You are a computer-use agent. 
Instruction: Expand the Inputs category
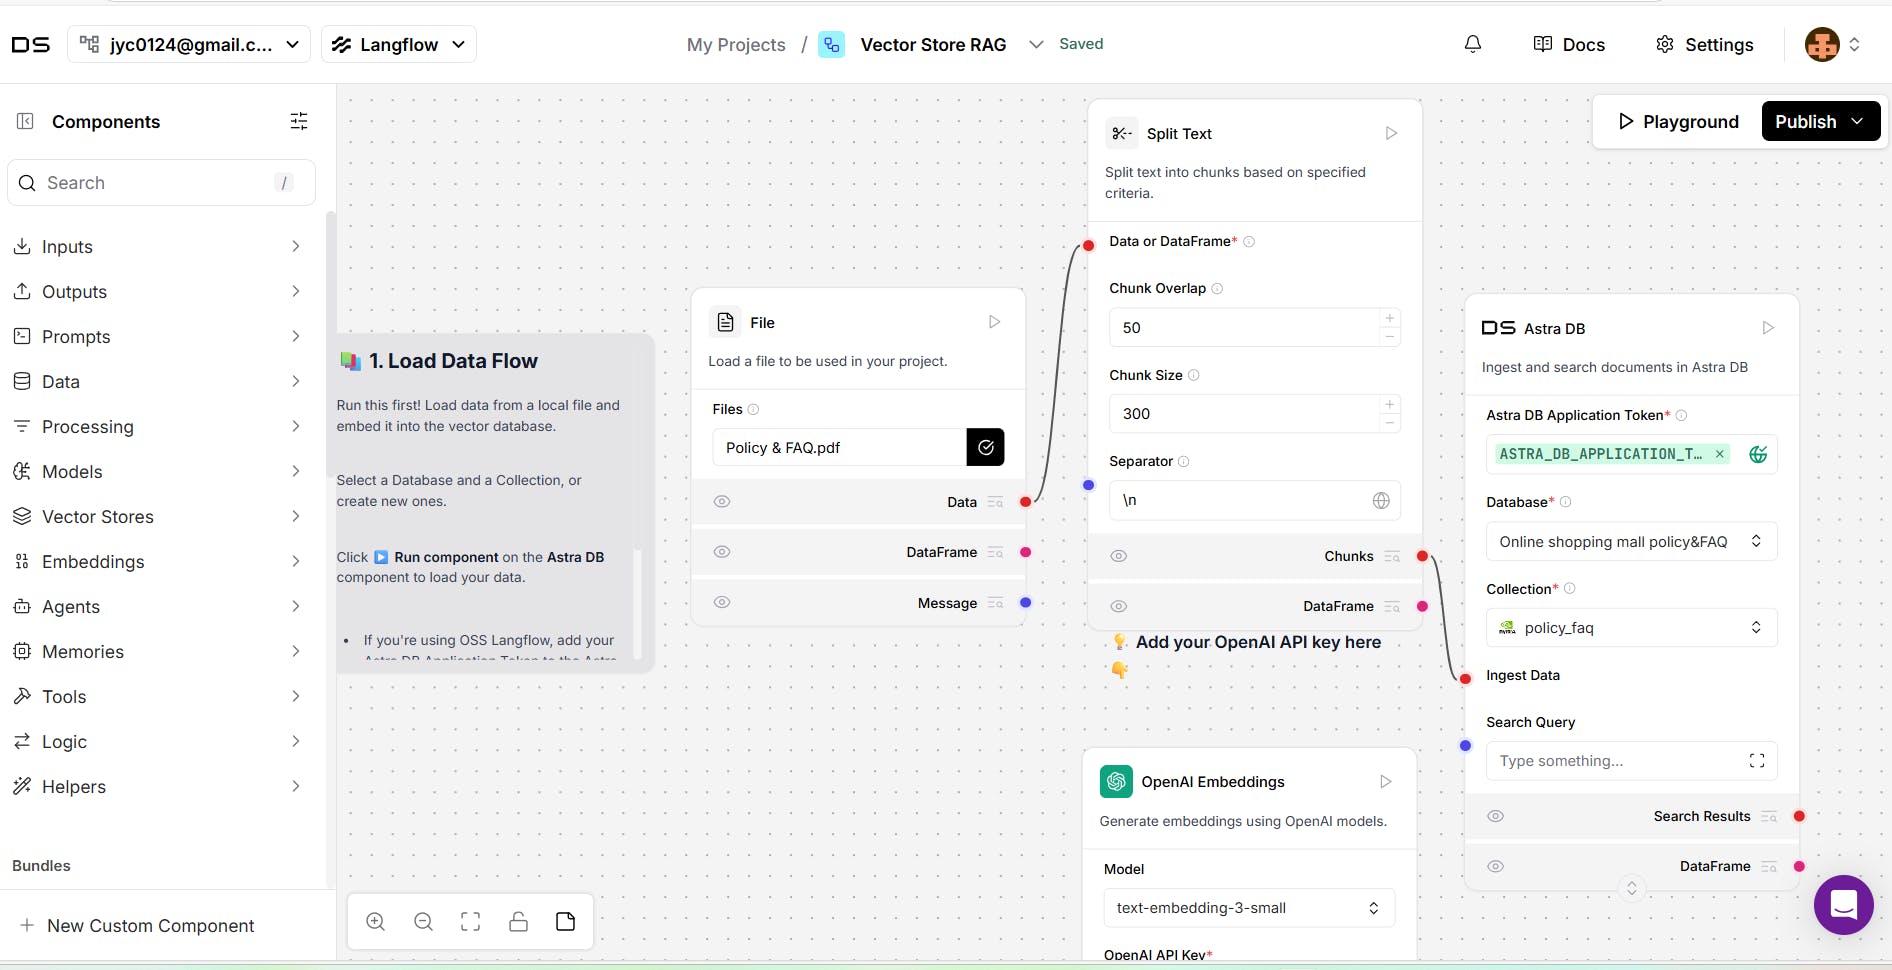coord(157,247)
